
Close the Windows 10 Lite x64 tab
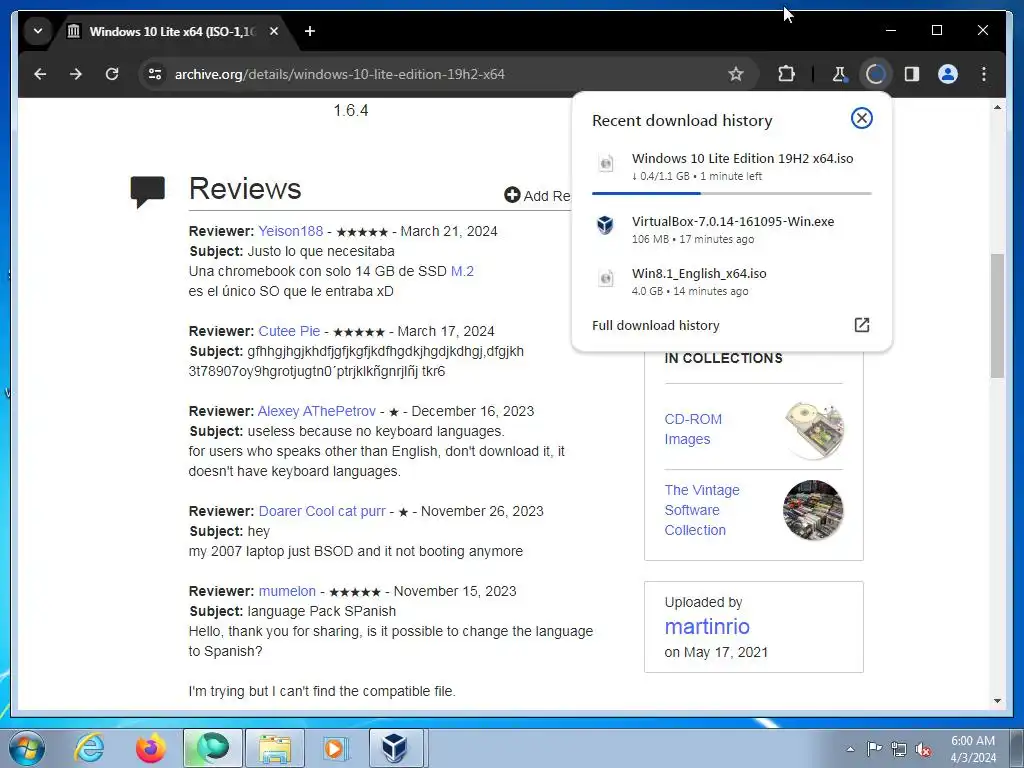274,31
